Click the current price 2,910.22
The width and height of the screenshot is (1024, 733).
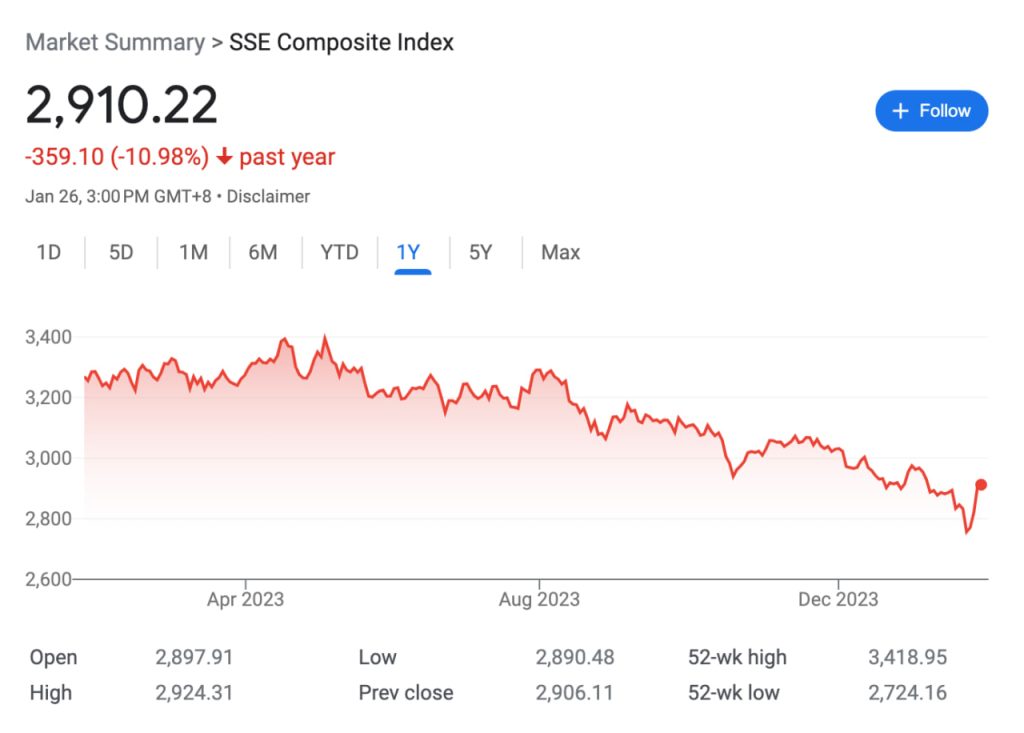[121, 105]
